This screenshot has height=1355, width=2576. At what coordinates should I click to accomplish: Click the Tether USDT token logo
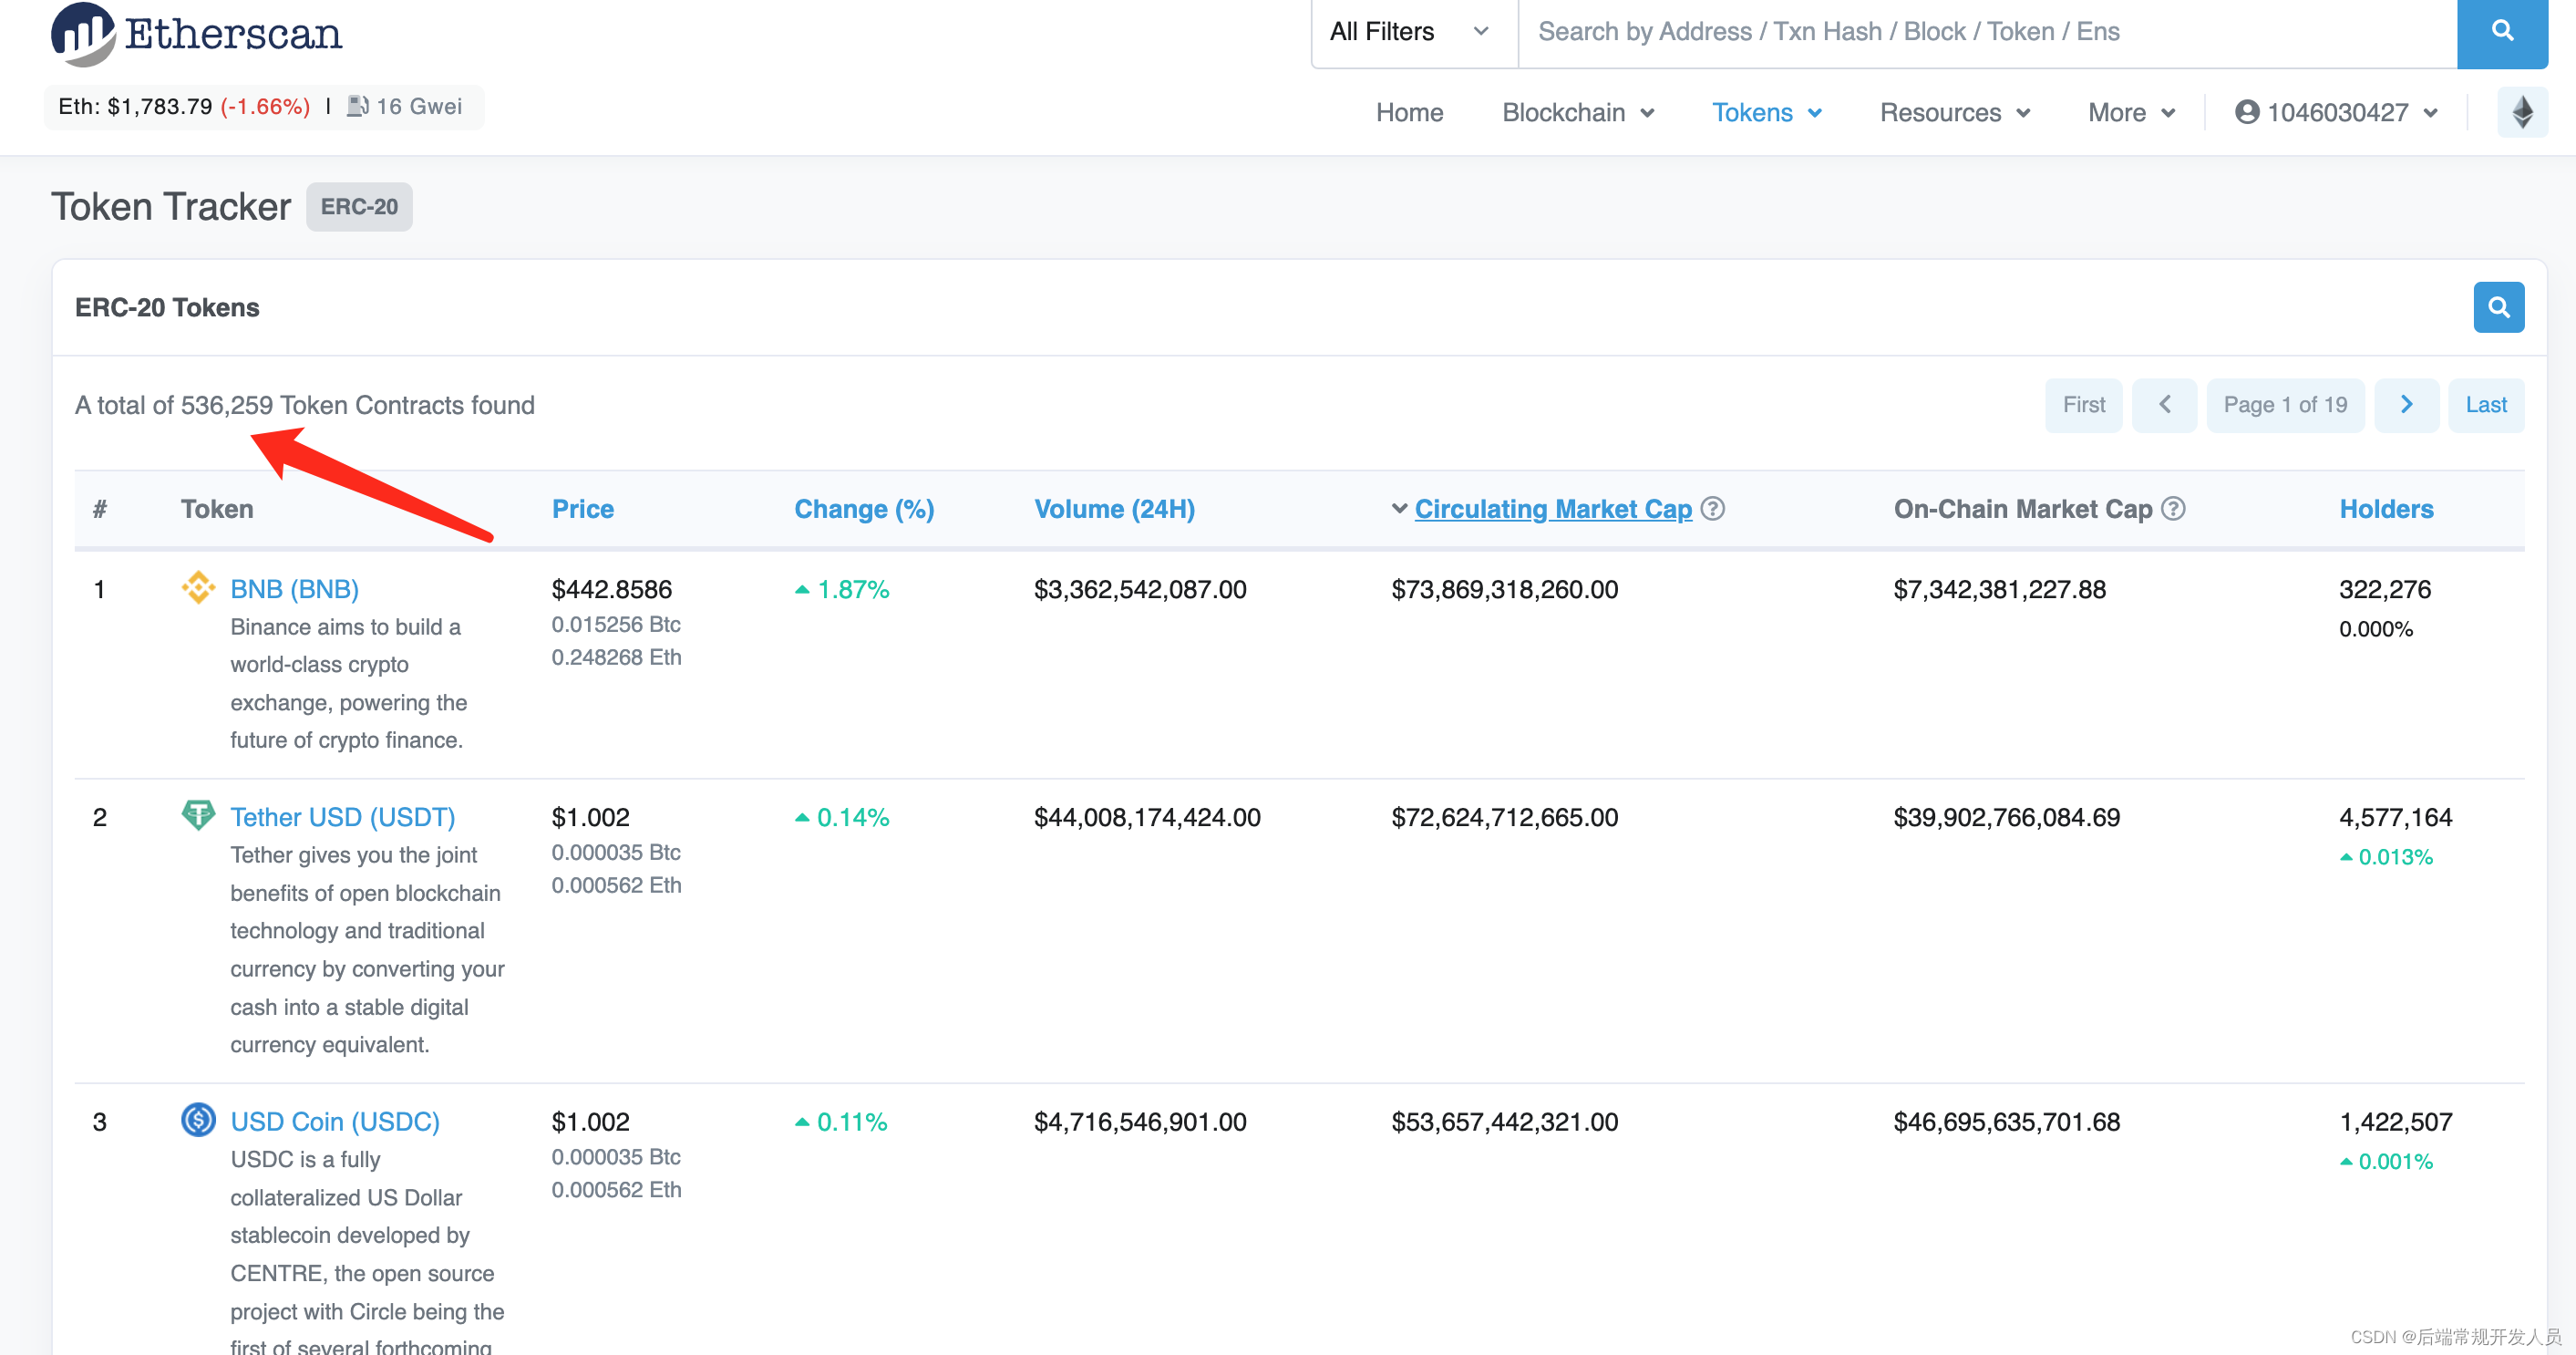[198, 815]
